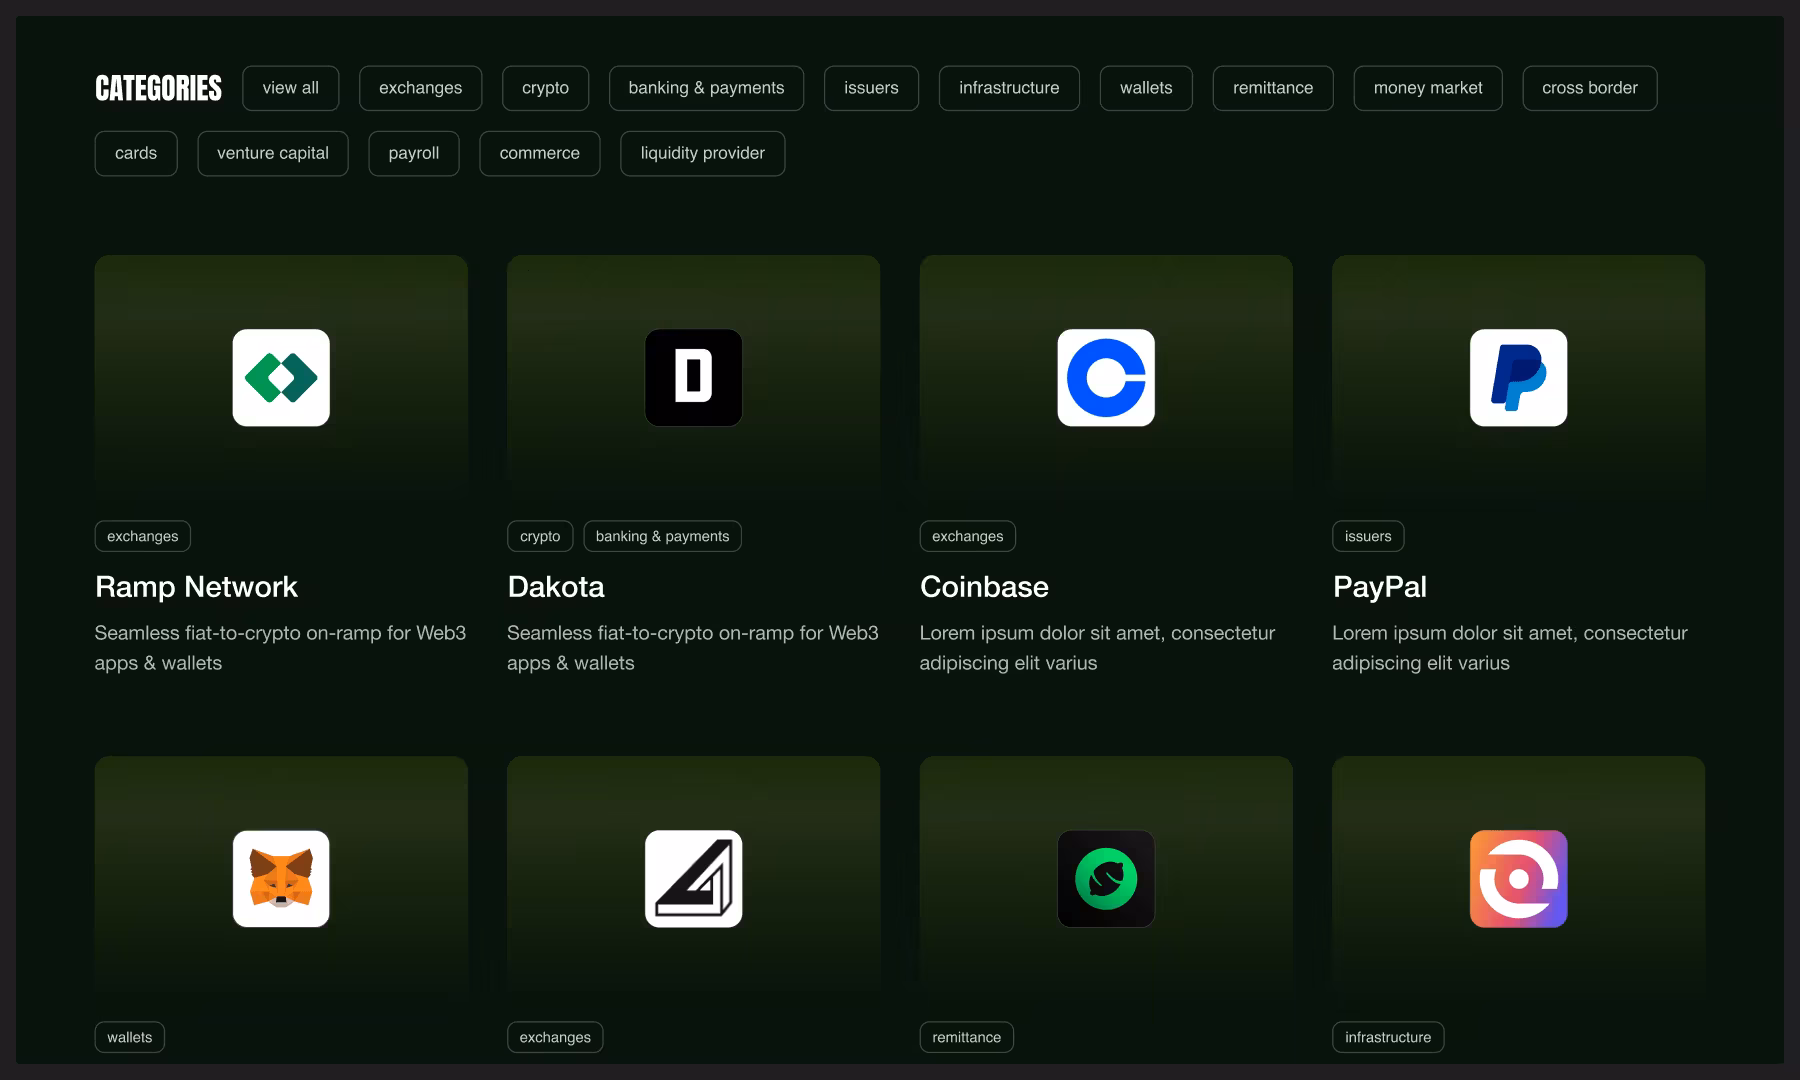Click the 'CATEGORIES' heading
Viewport: 1800px width, 1080px height.
[x=158, y=88]
